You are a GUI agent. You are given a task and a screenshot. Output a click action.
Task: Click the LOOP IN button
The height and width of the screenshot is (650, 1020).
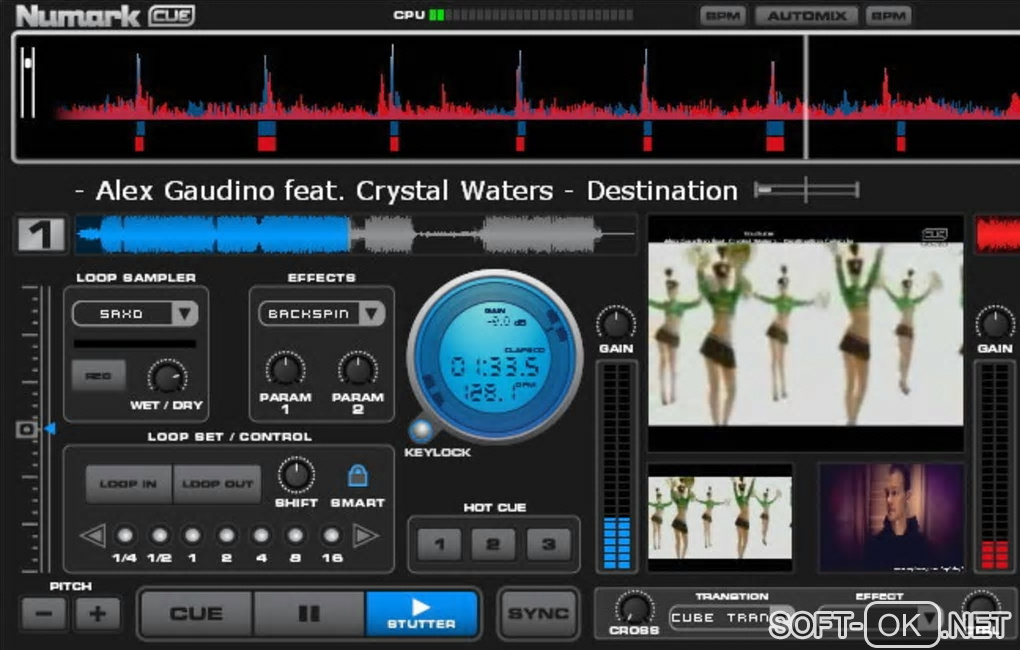(129, 483)
